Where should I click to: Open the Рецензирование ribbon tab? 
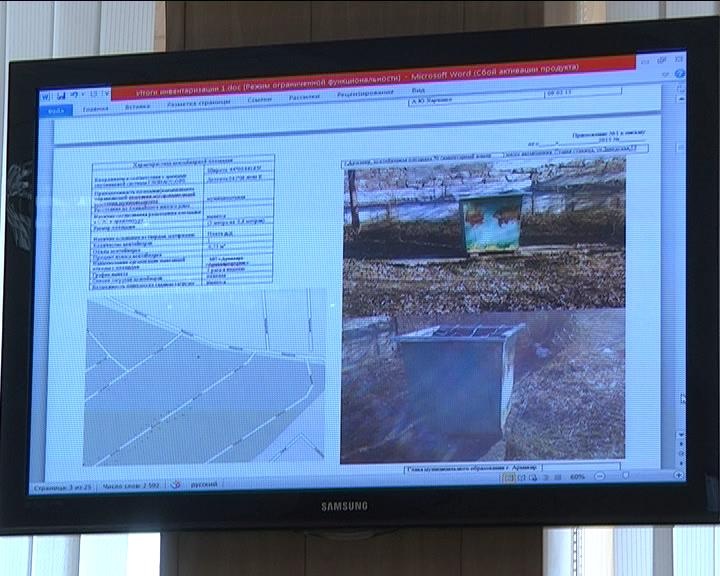click(365, 94)
